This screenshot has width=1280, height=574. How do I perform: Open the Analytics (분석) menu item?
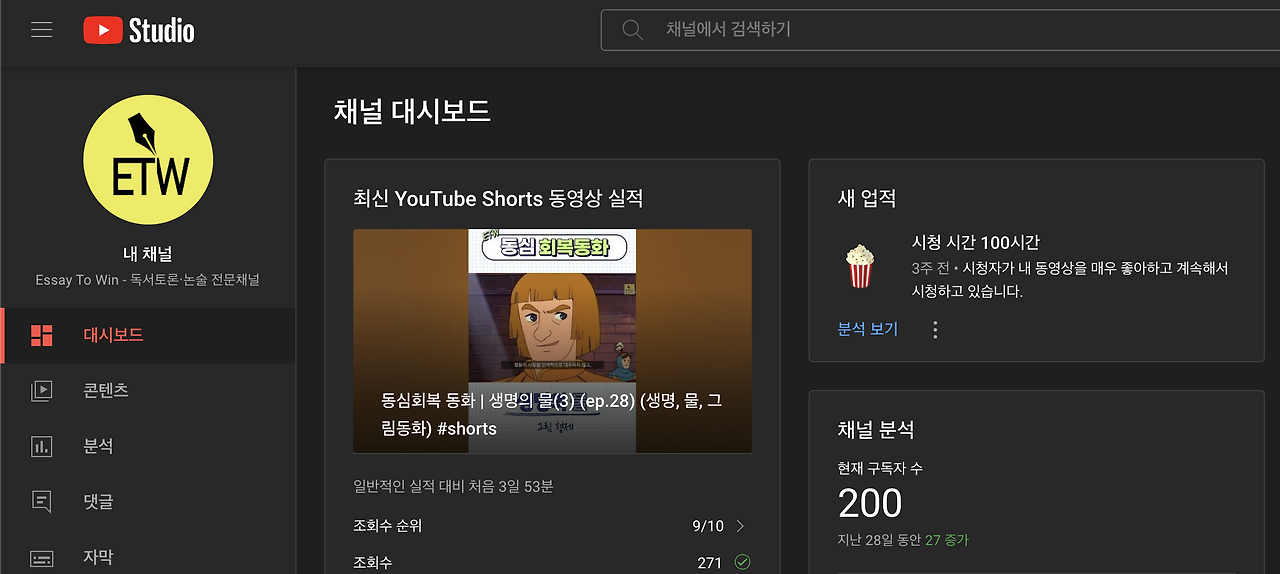(x=148, y=447)
